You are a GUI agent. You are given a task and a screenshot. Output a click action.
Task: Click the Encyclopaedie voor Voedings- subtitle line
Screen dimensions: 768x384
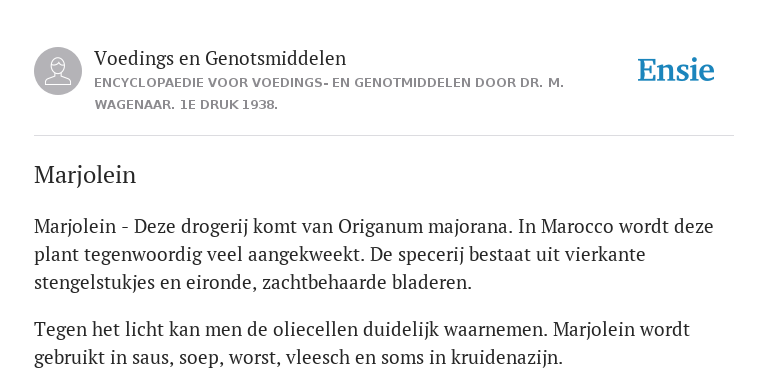(329, 83)
